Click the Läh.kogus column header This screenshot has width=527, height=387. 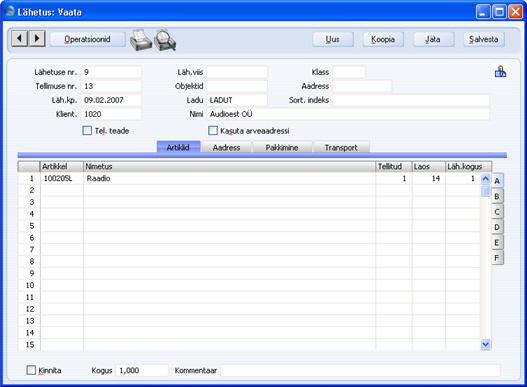(x=469, y=166)
